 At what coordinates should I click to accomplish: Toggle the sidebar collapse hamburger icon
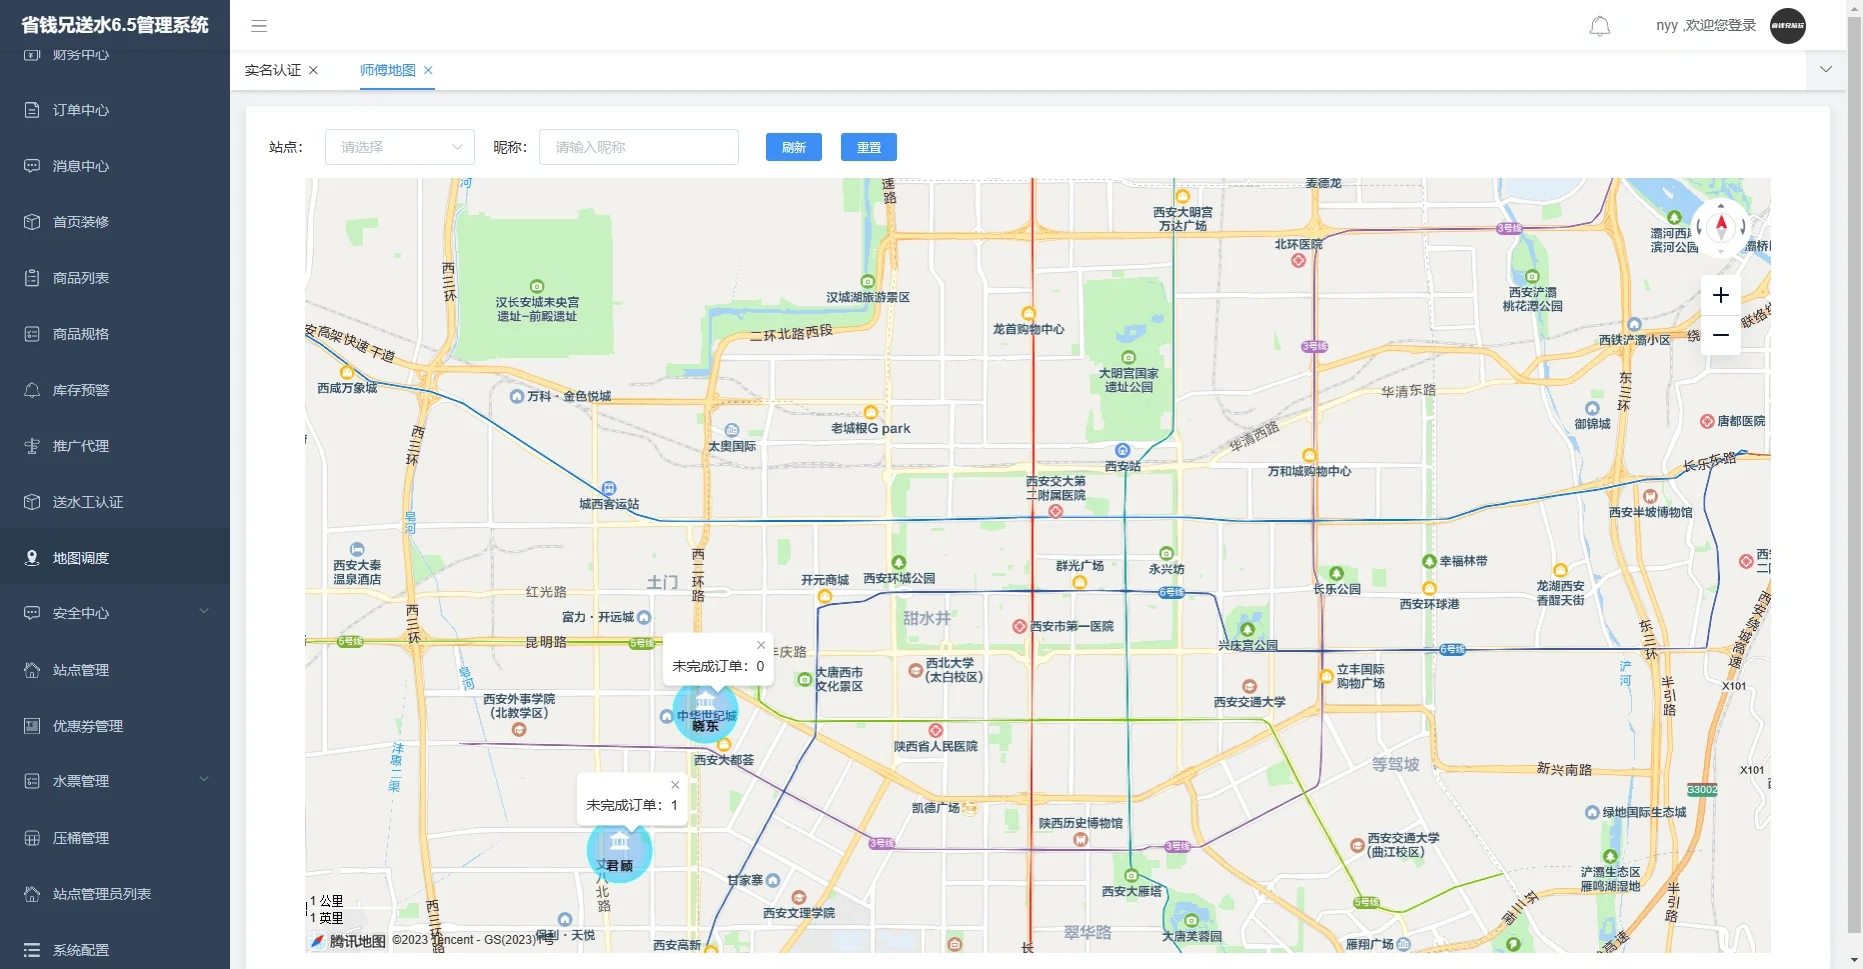tap(259, 26)
